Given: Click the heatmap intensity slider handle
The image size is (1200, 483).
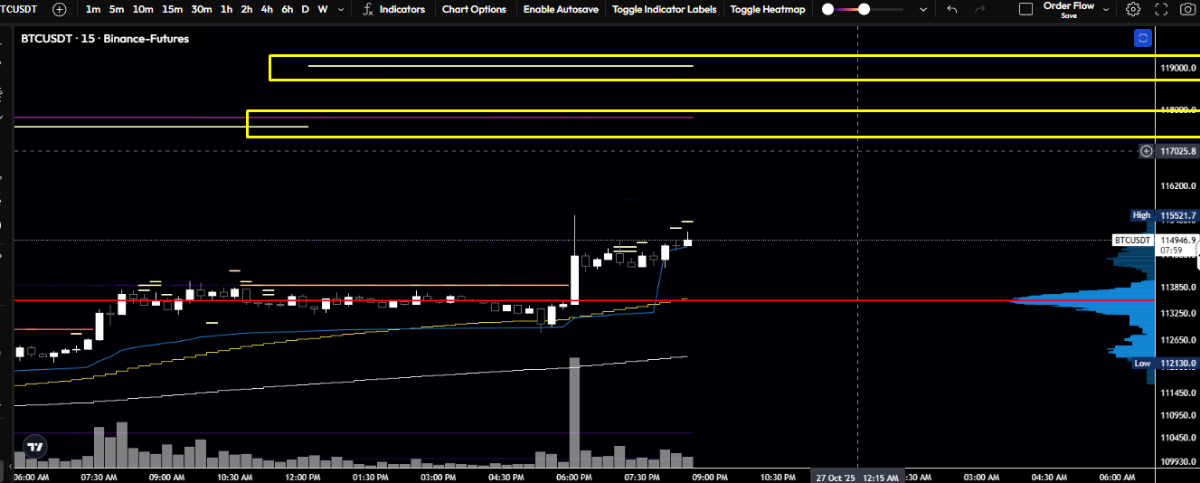Looking at the screenshot, I should [863, 9].
